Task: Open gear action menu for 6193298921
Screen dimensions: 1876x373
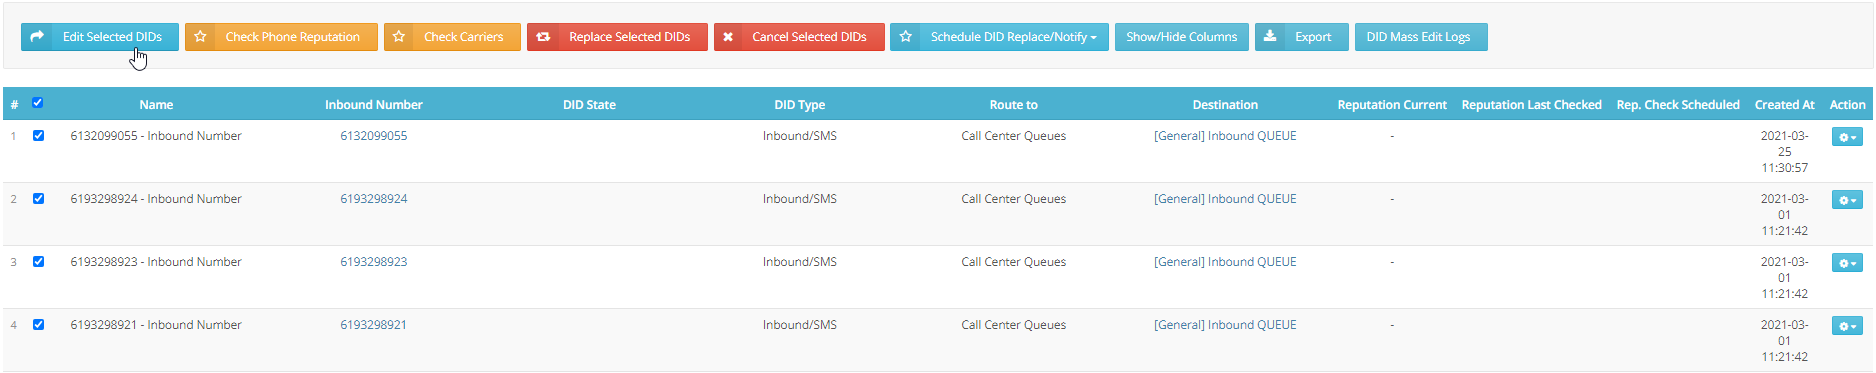Action: 1847,326
